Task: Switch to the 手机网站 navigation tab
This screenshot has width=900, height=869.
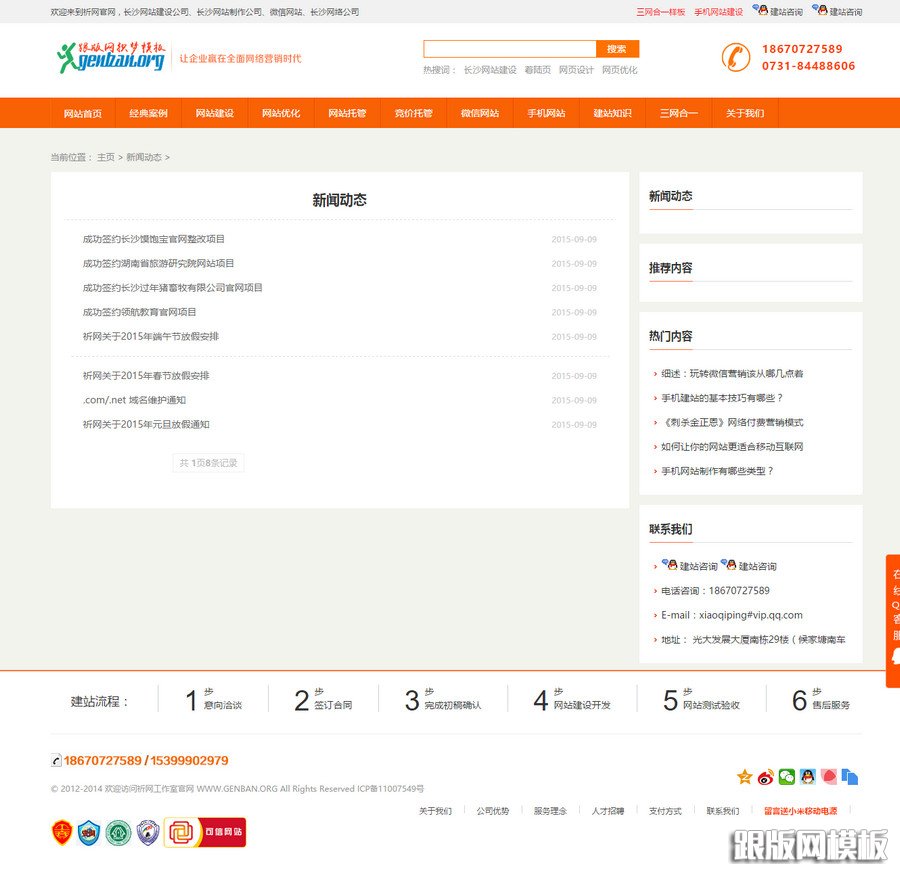Action: click(546, 113)
